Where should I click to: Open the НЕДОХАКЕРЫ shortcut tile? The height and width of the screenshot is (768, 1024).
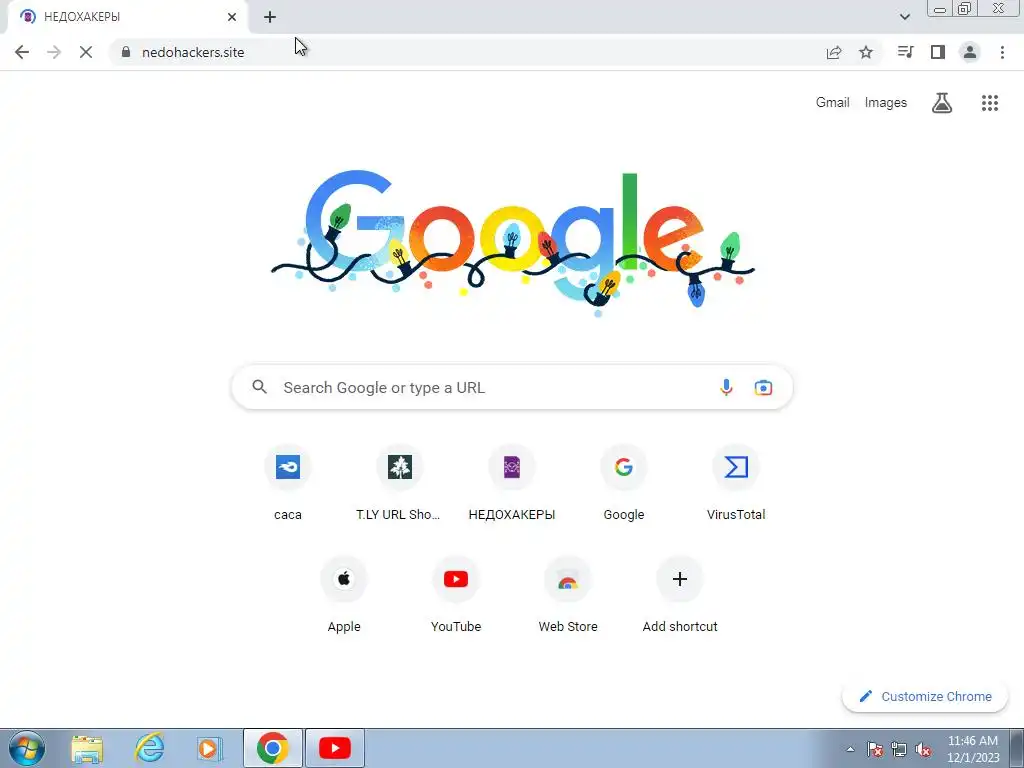pyautogui.click(x=512, y=485)
